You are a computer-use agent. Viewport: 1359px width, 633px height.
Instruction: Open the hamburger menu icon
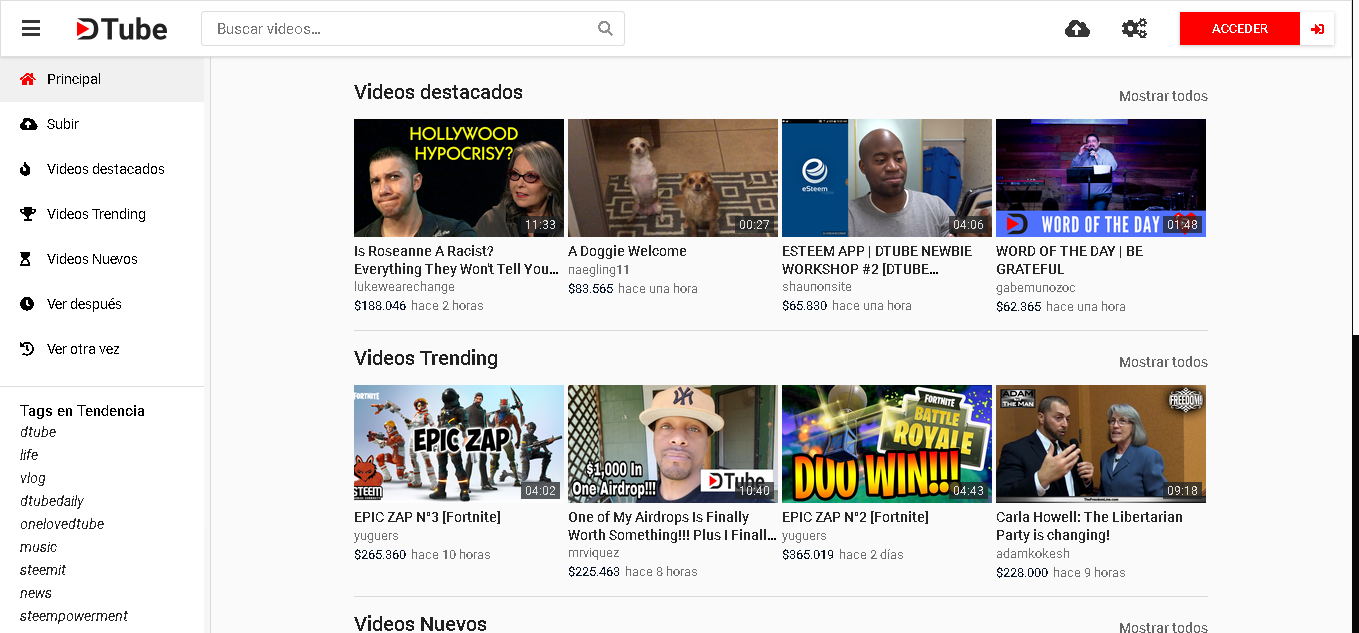[31, 29]
